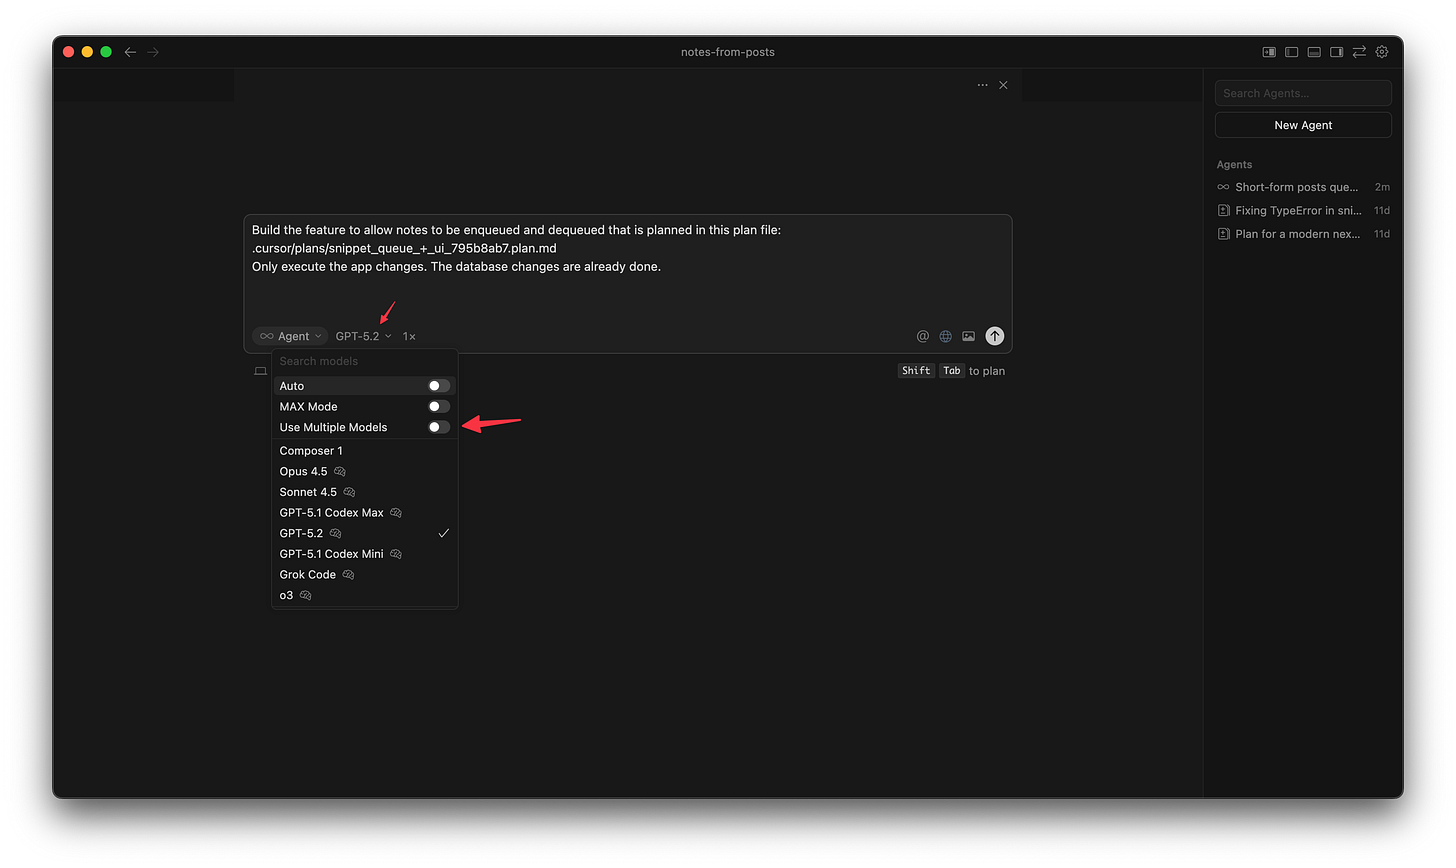
Task: Toggle the bottom panel layout icon
Action: pos(1313,51)
